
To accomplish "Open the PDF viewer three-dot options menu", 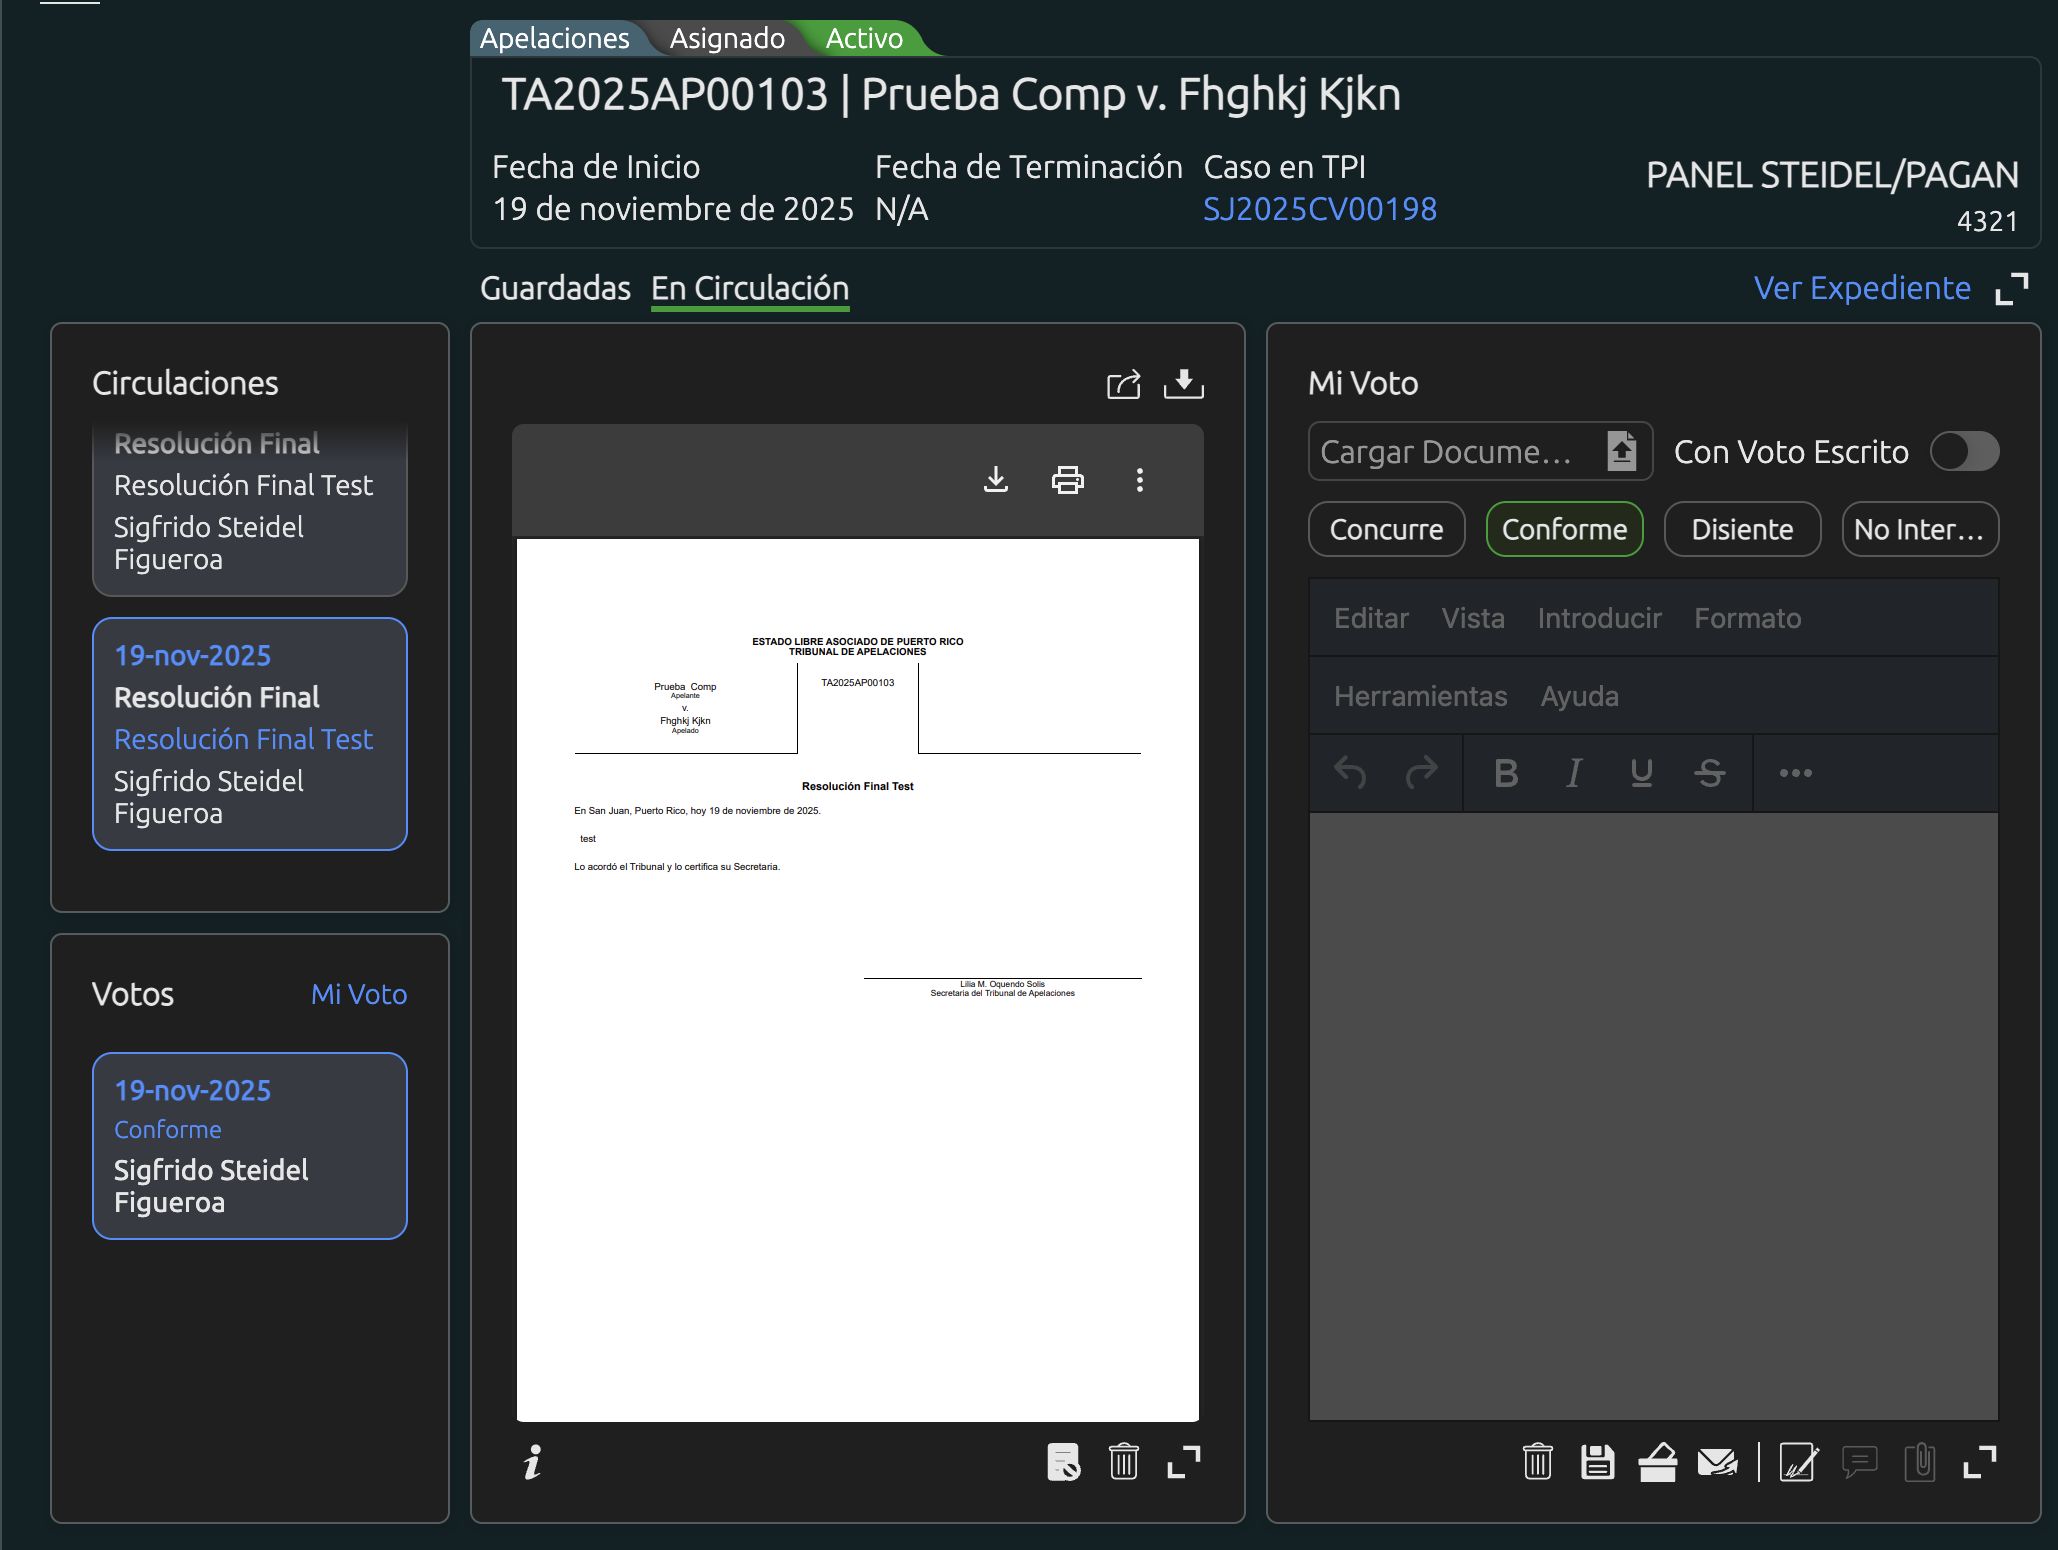I will click(1139, 480).
